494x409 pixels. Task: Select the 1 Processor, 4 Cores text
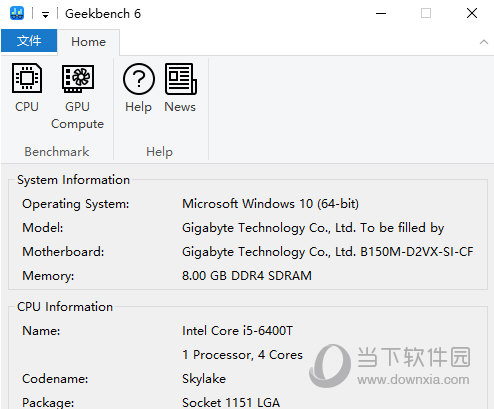(x=242, y=355)
